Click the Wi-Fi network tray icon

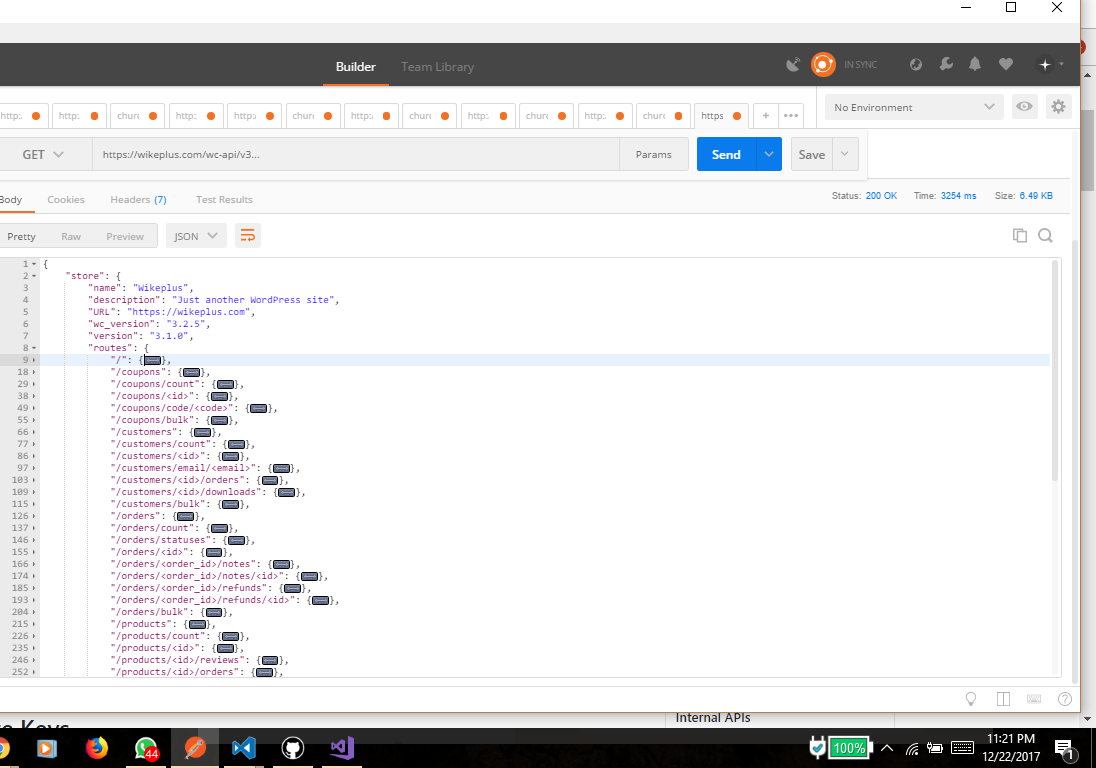pyautogui.click(x=911, y=749)
